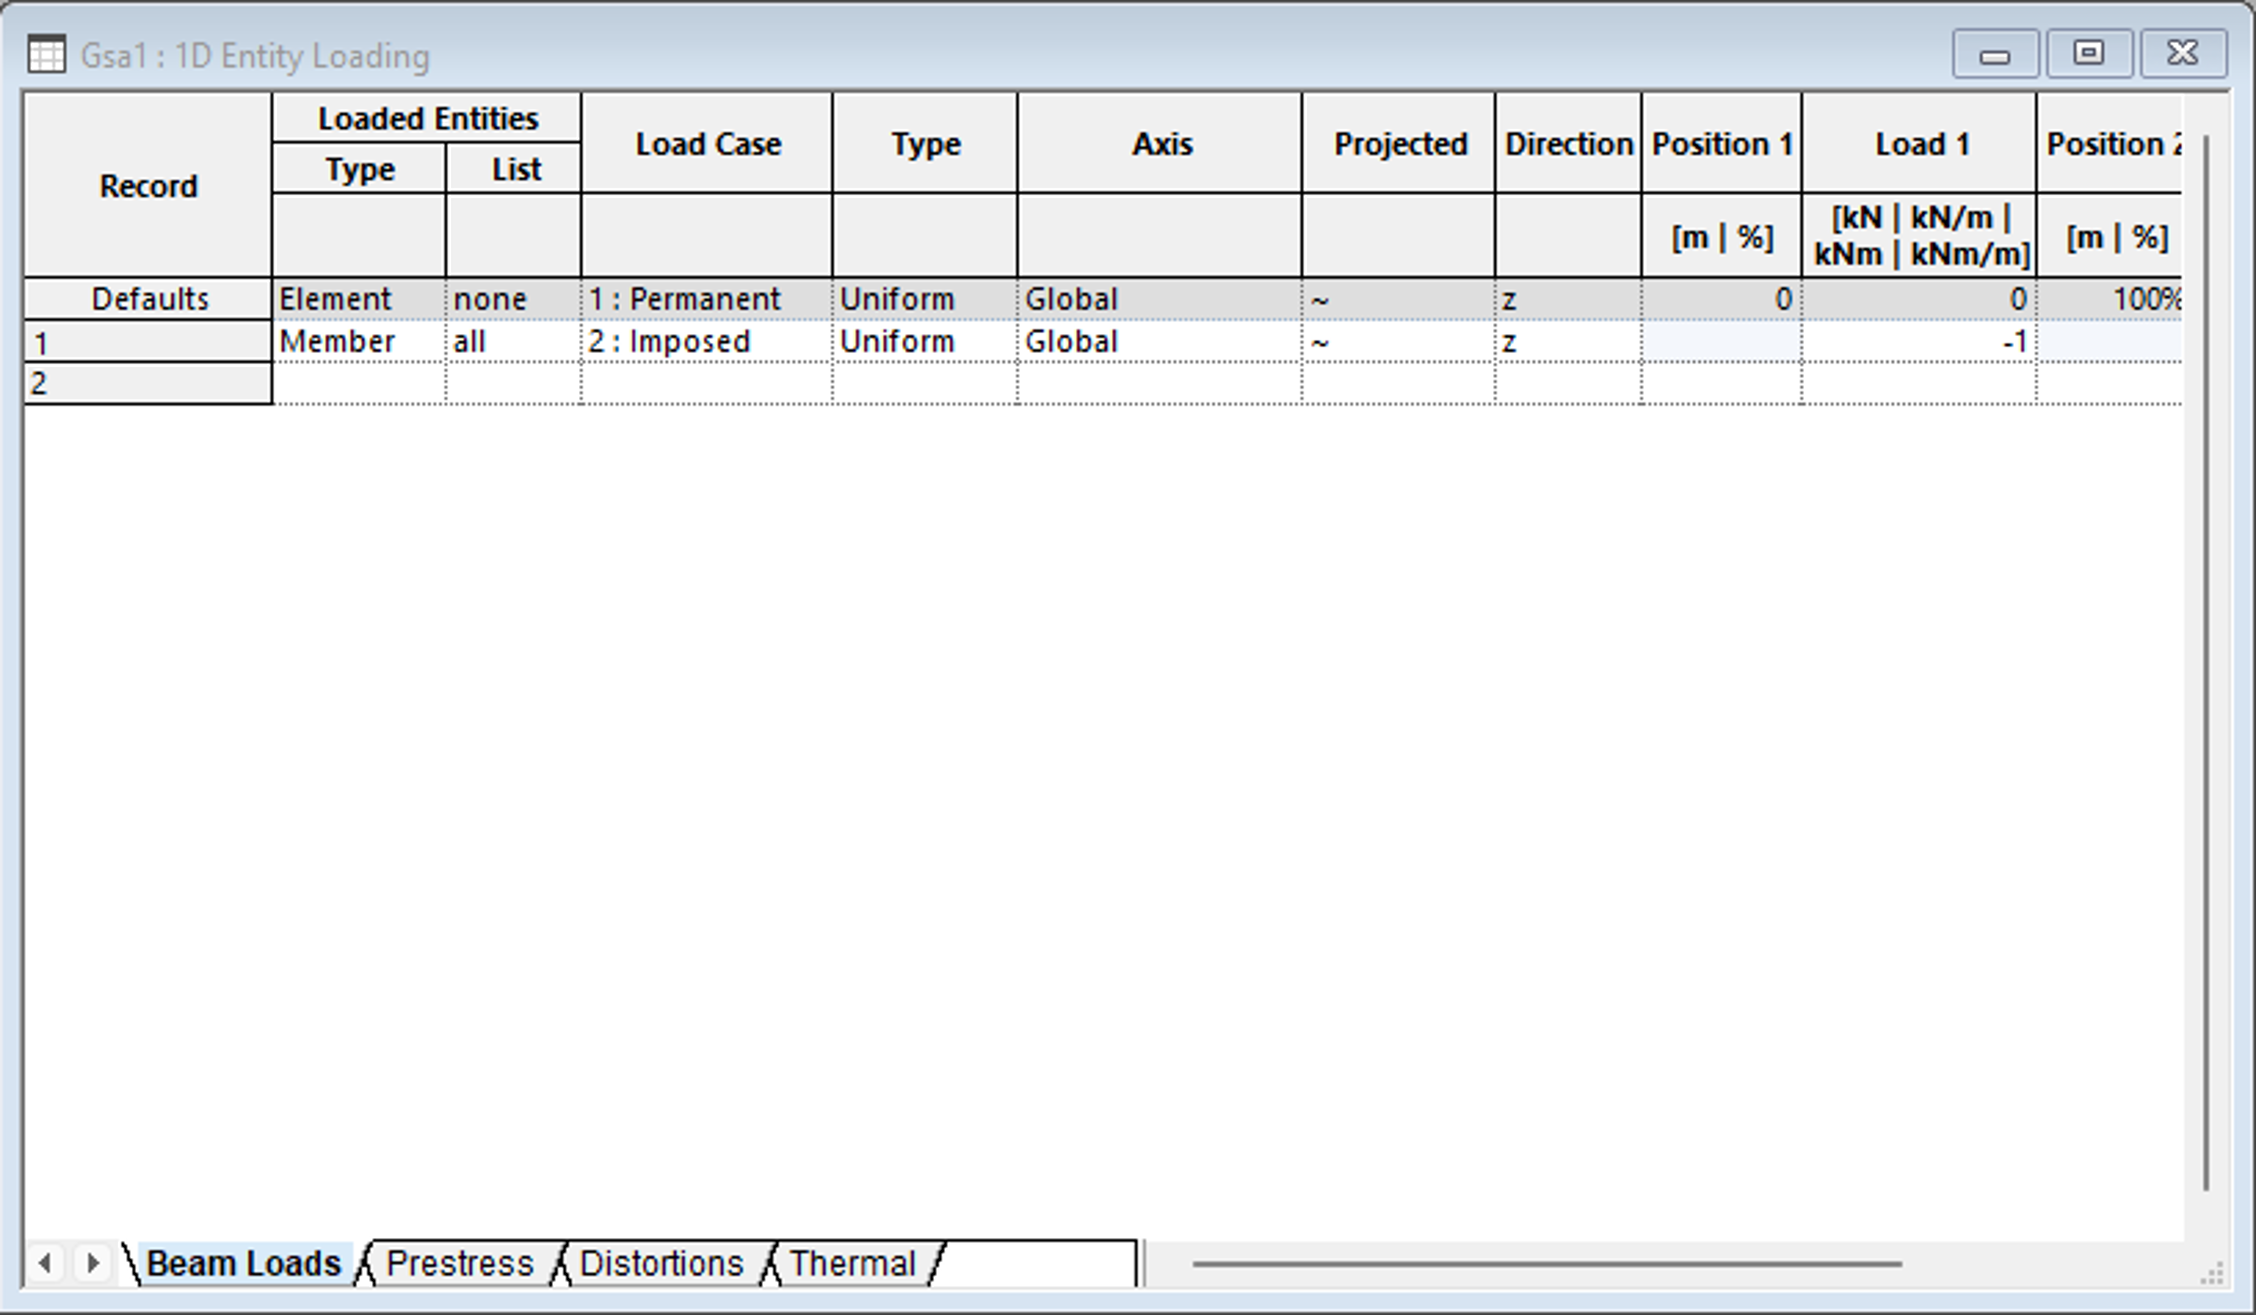Select the Beam Loads tab
This screenshot has width=2256, height=1315.
tap(243, 1264)
